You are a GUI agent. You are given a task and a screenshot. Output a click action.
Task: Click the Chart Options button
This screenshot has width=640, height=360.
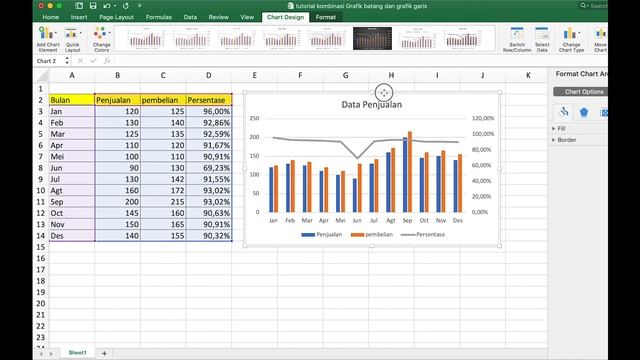(x=580, y=92)
